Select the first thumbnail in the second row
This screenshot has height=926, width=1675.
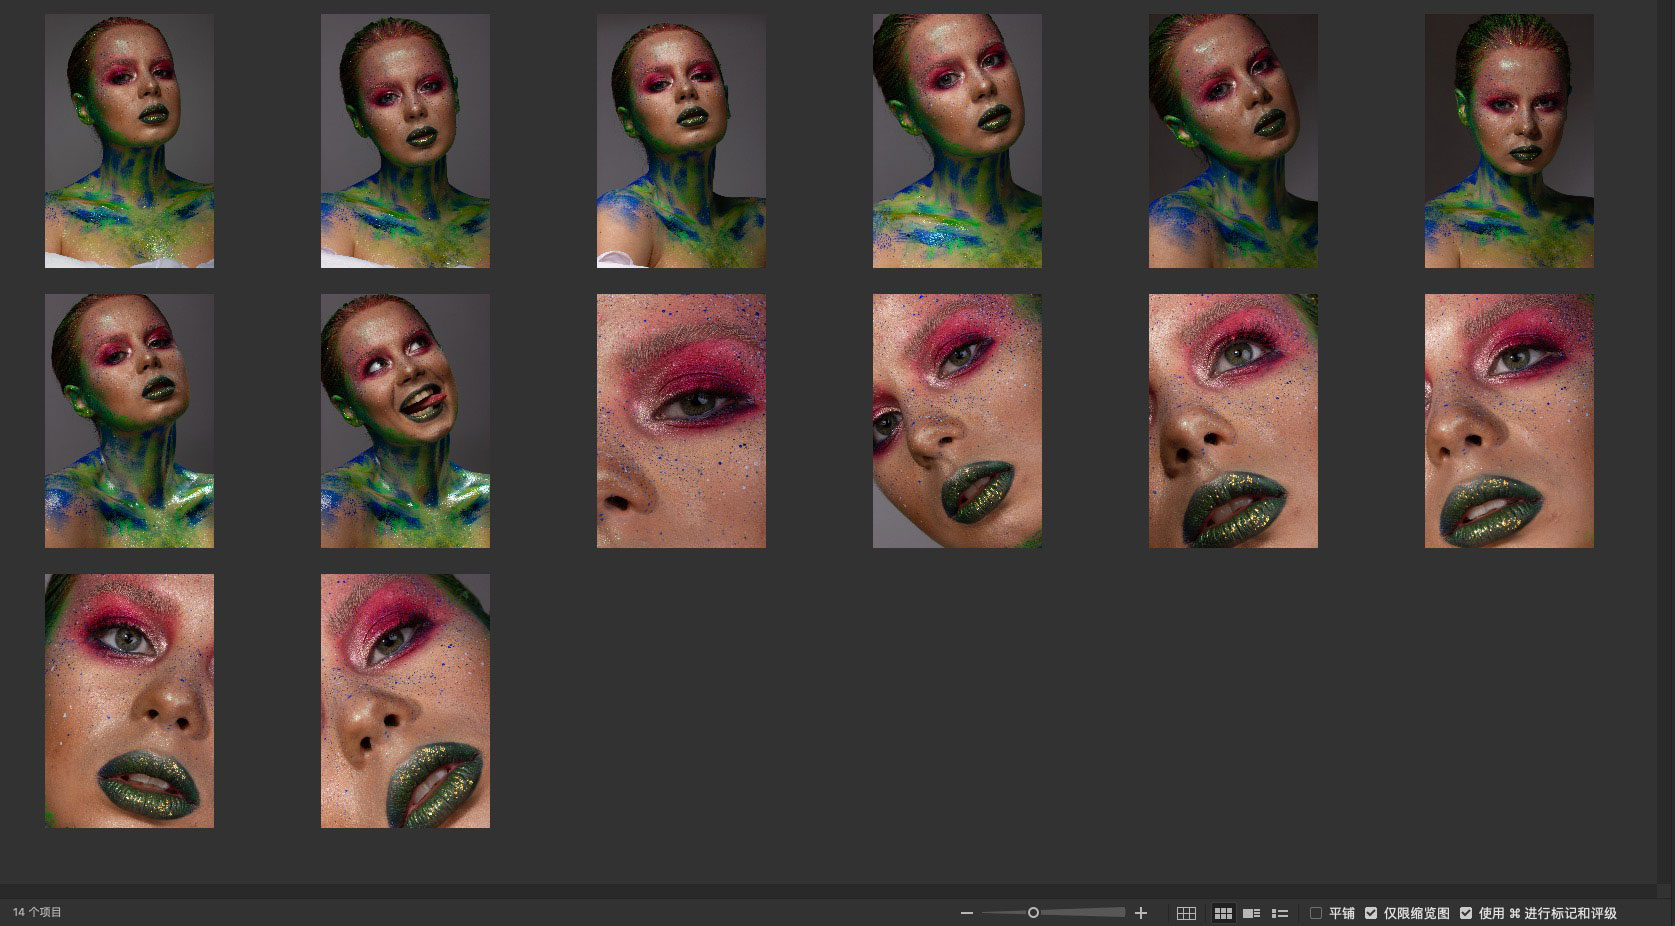[x=129, y=421]
